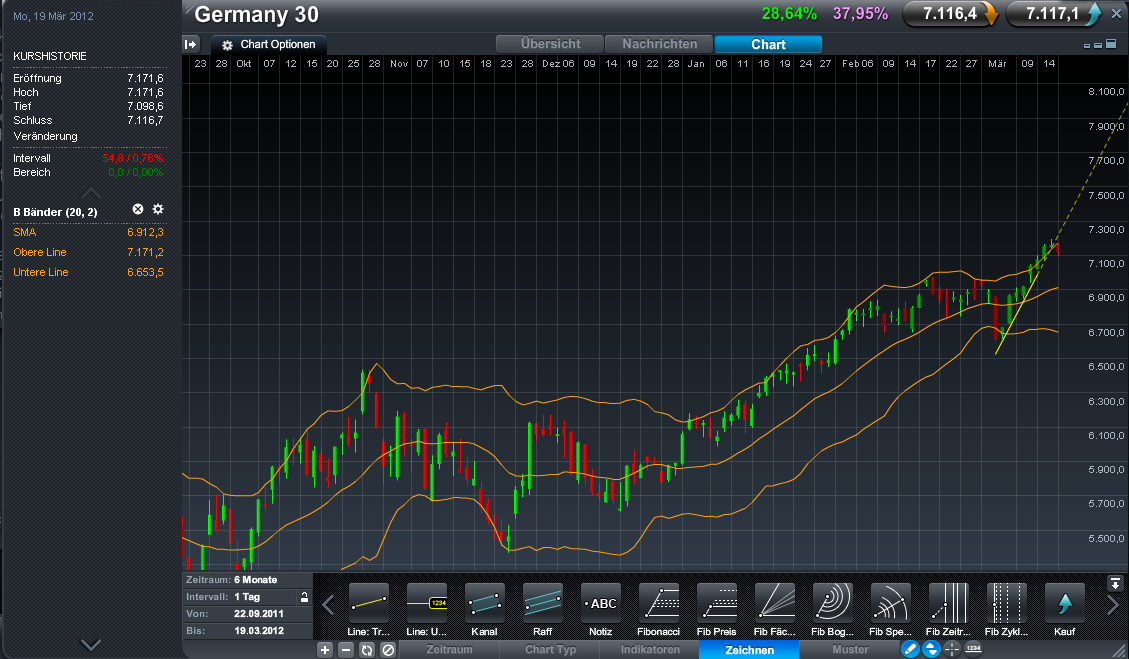Click the Schluss value 7.116,7
Screen dimensions: 1129x659
tap(145, 120)
